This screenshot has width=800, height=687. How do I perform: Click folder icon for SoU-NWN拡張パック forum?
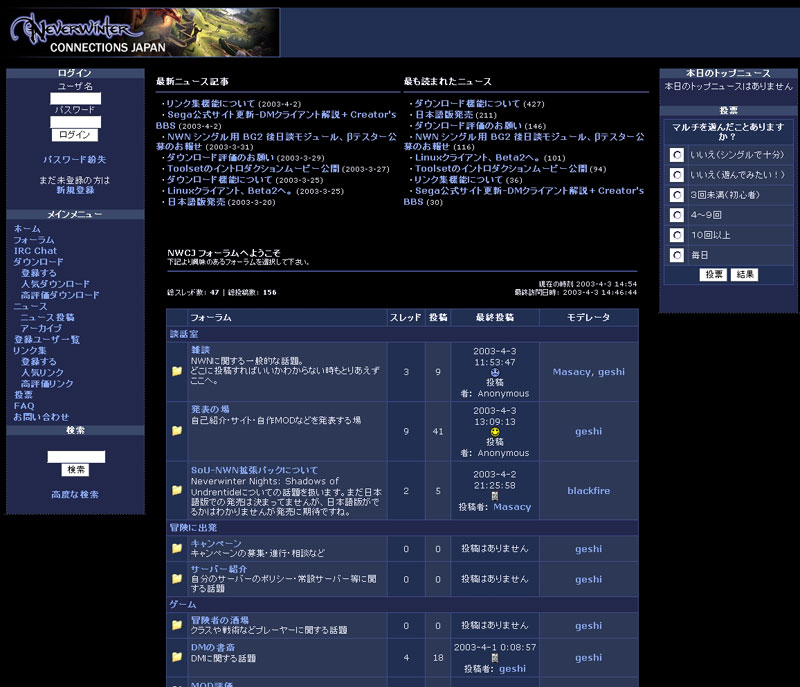tap(177, 490)
